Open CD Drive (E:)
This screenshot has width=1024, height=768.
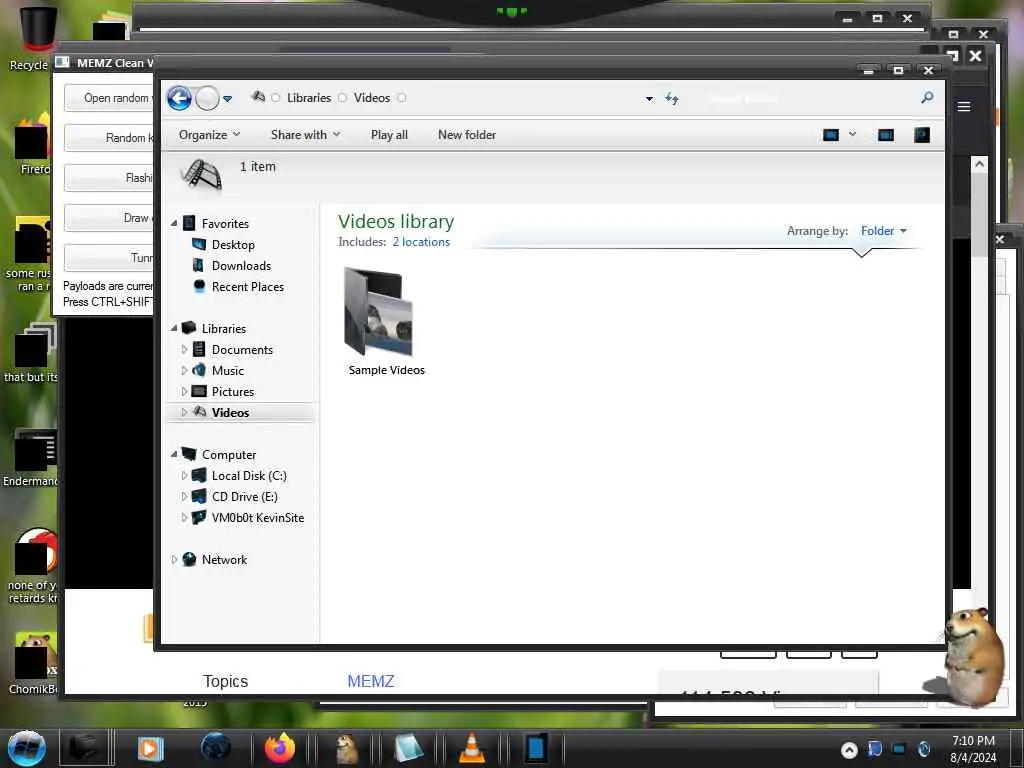click(x=244, y=497)
